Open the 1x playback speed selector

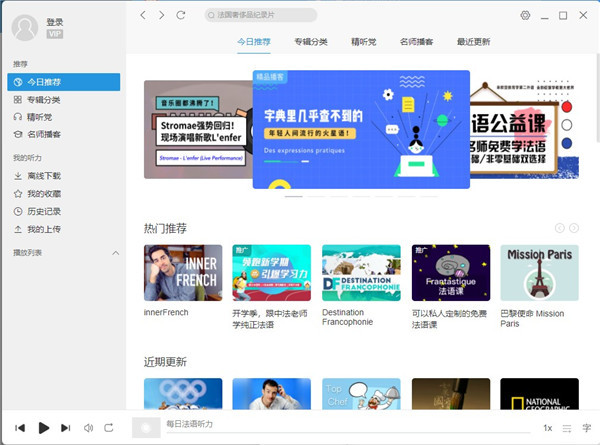click(547, 428)
